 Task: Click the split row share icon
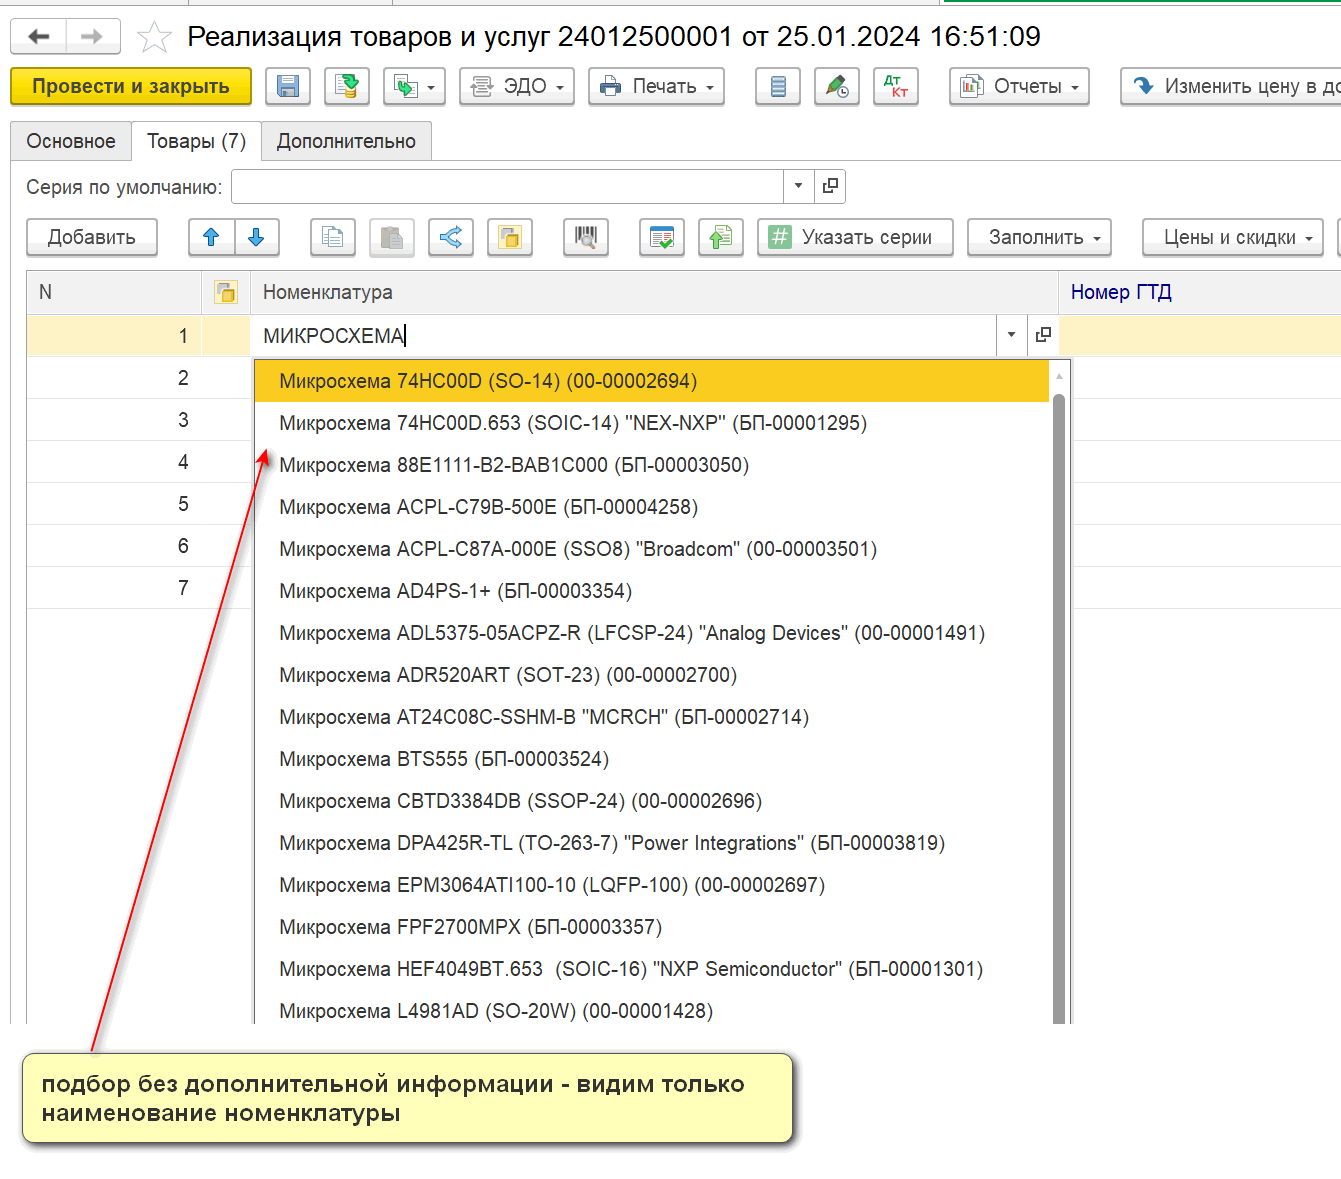[x=451, y=238]
